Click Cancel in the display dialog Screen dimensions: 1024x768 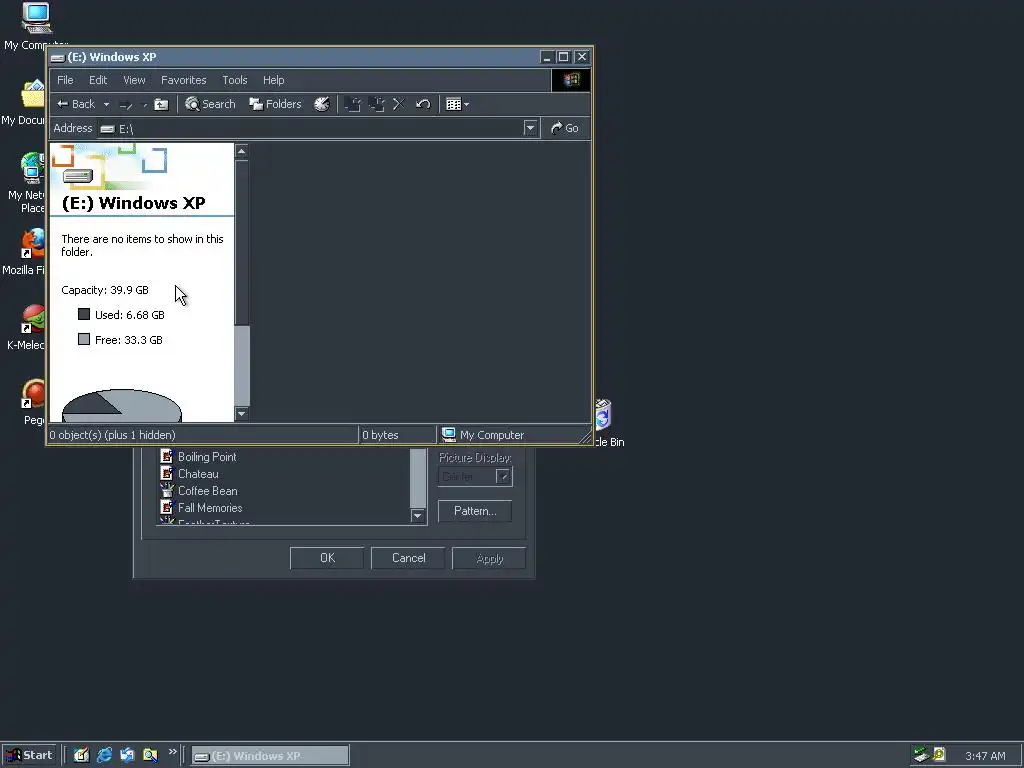coord(408,558)
